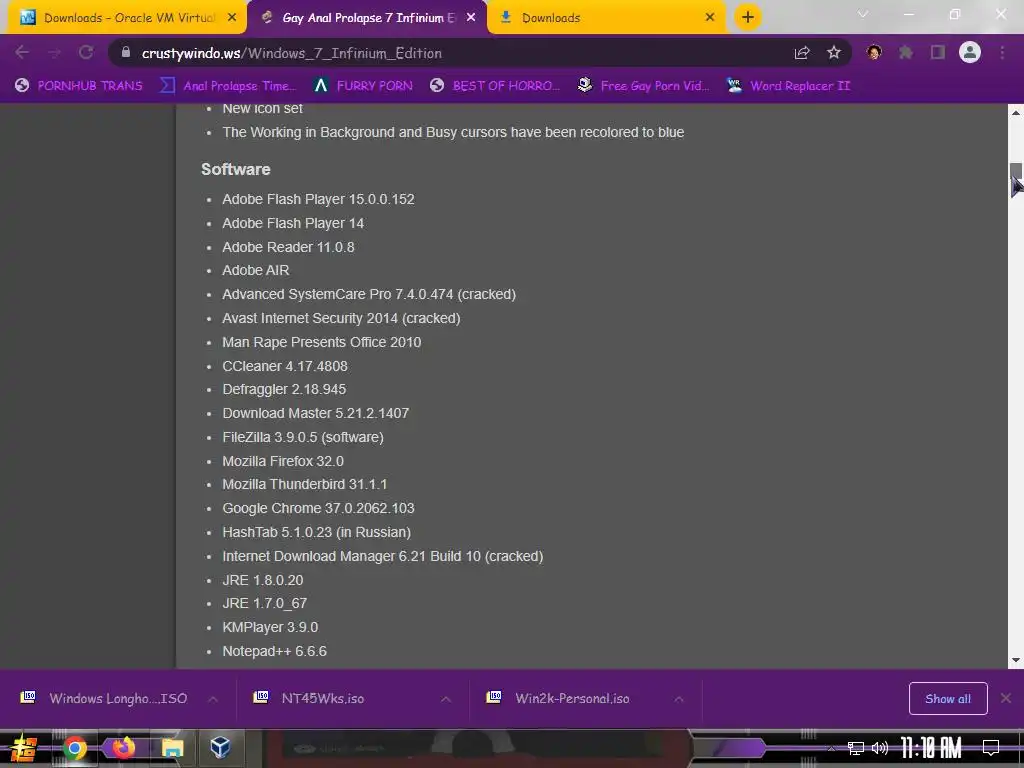Close the Infinium Edition tab
Image resolution: width=1024 pixels, height=768 pixels.
pos(471,18)
